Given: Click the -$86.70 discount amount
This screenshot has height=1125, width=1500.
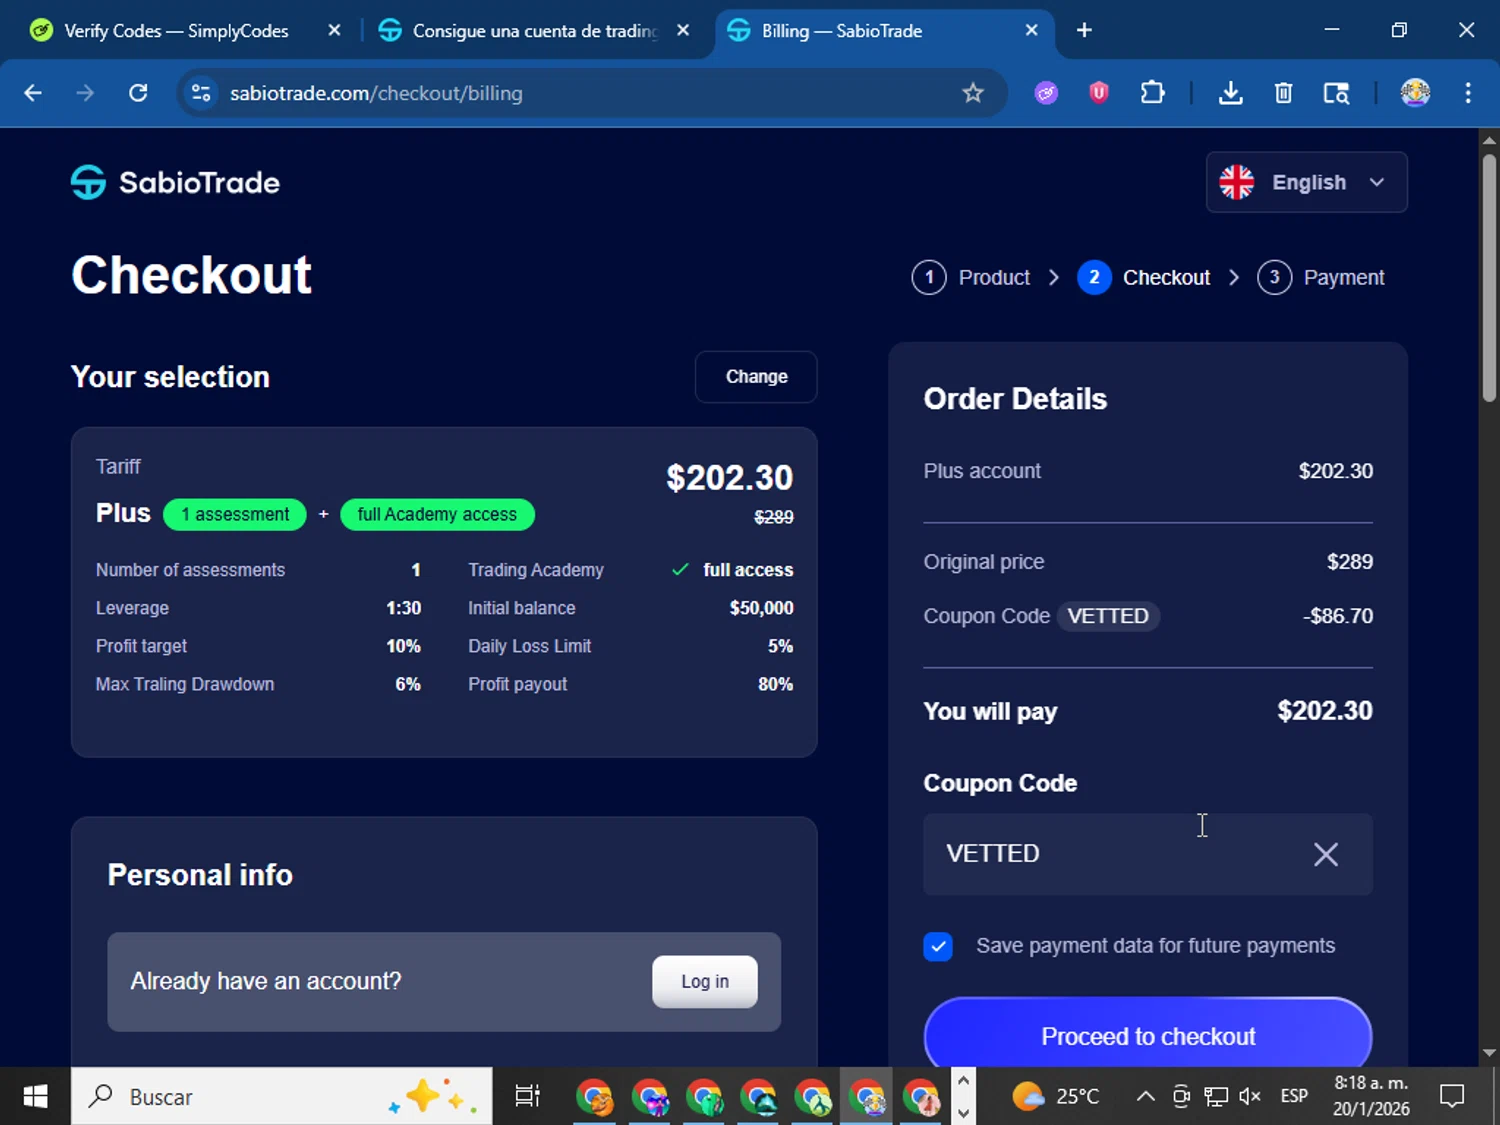Looking at the screenshot, I should click(x=1337, y=616).
